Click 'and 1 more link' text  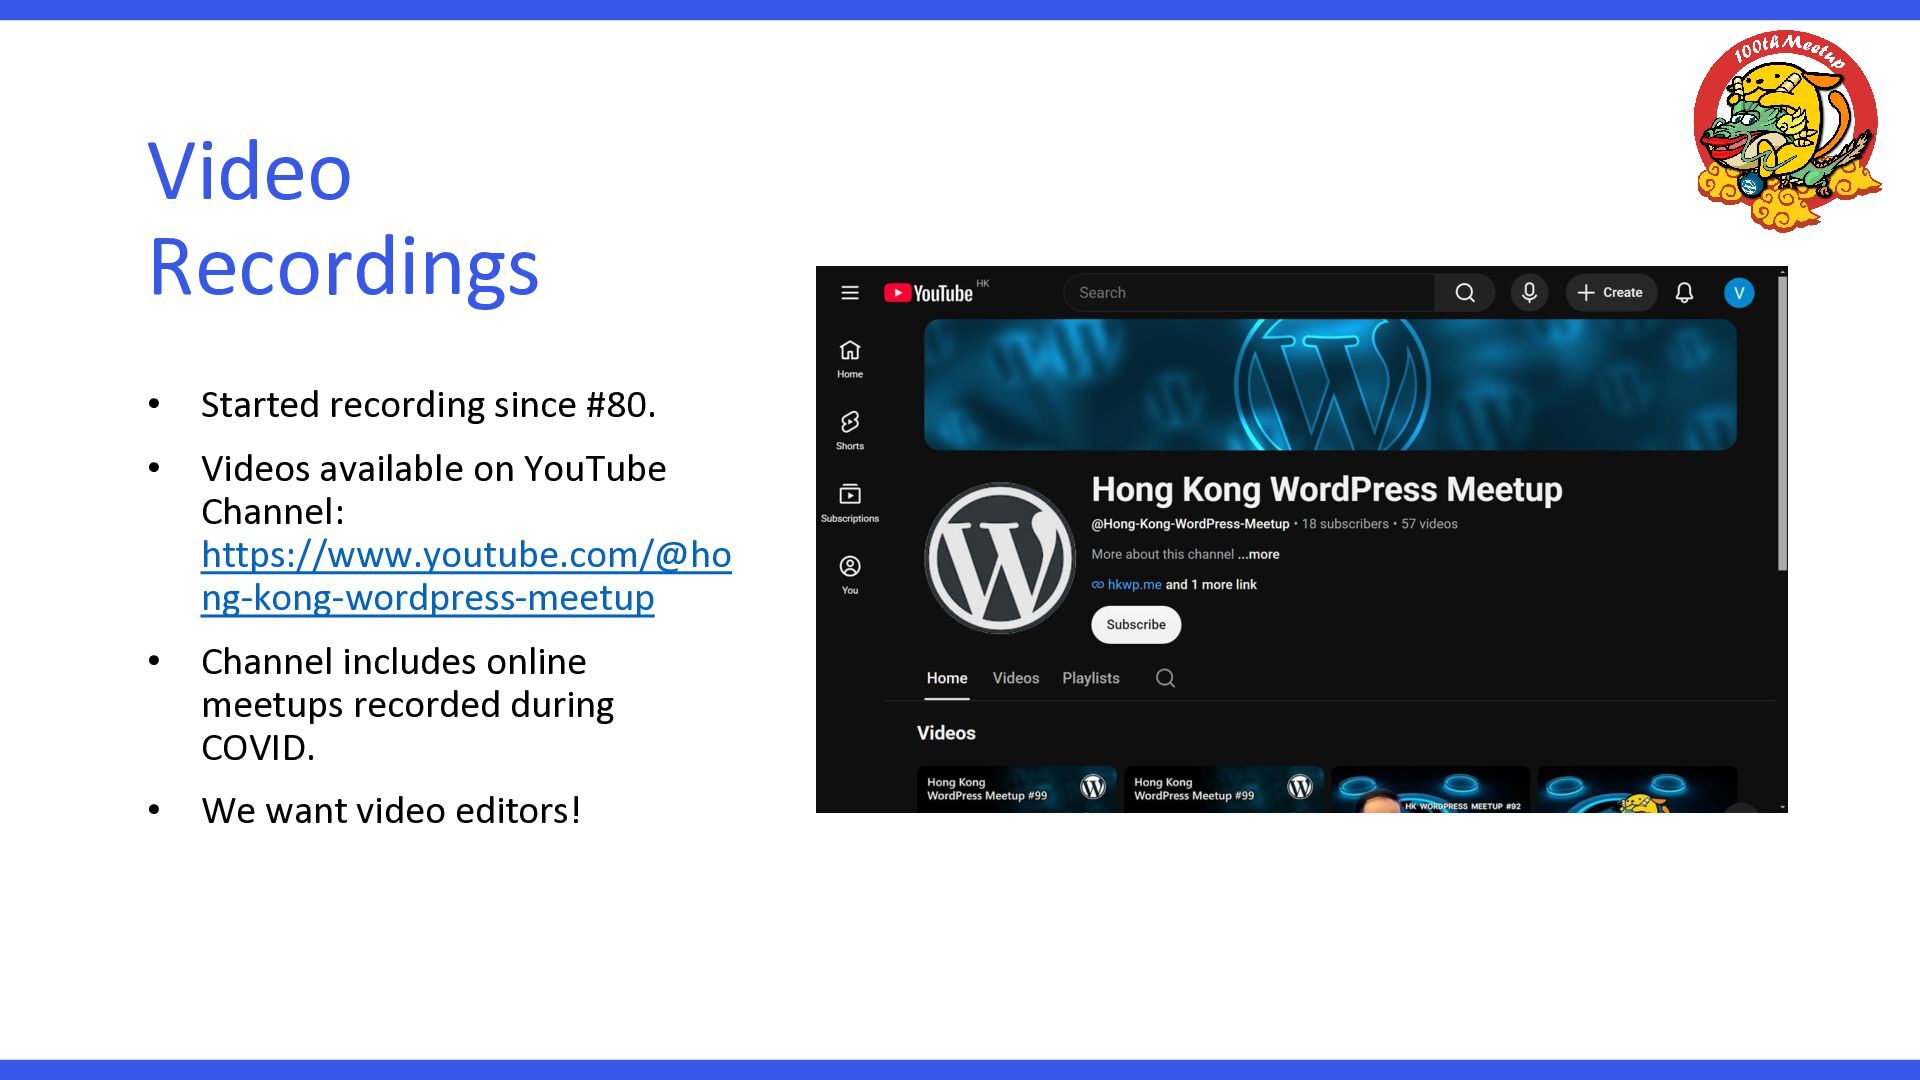tap(1211, 585)
